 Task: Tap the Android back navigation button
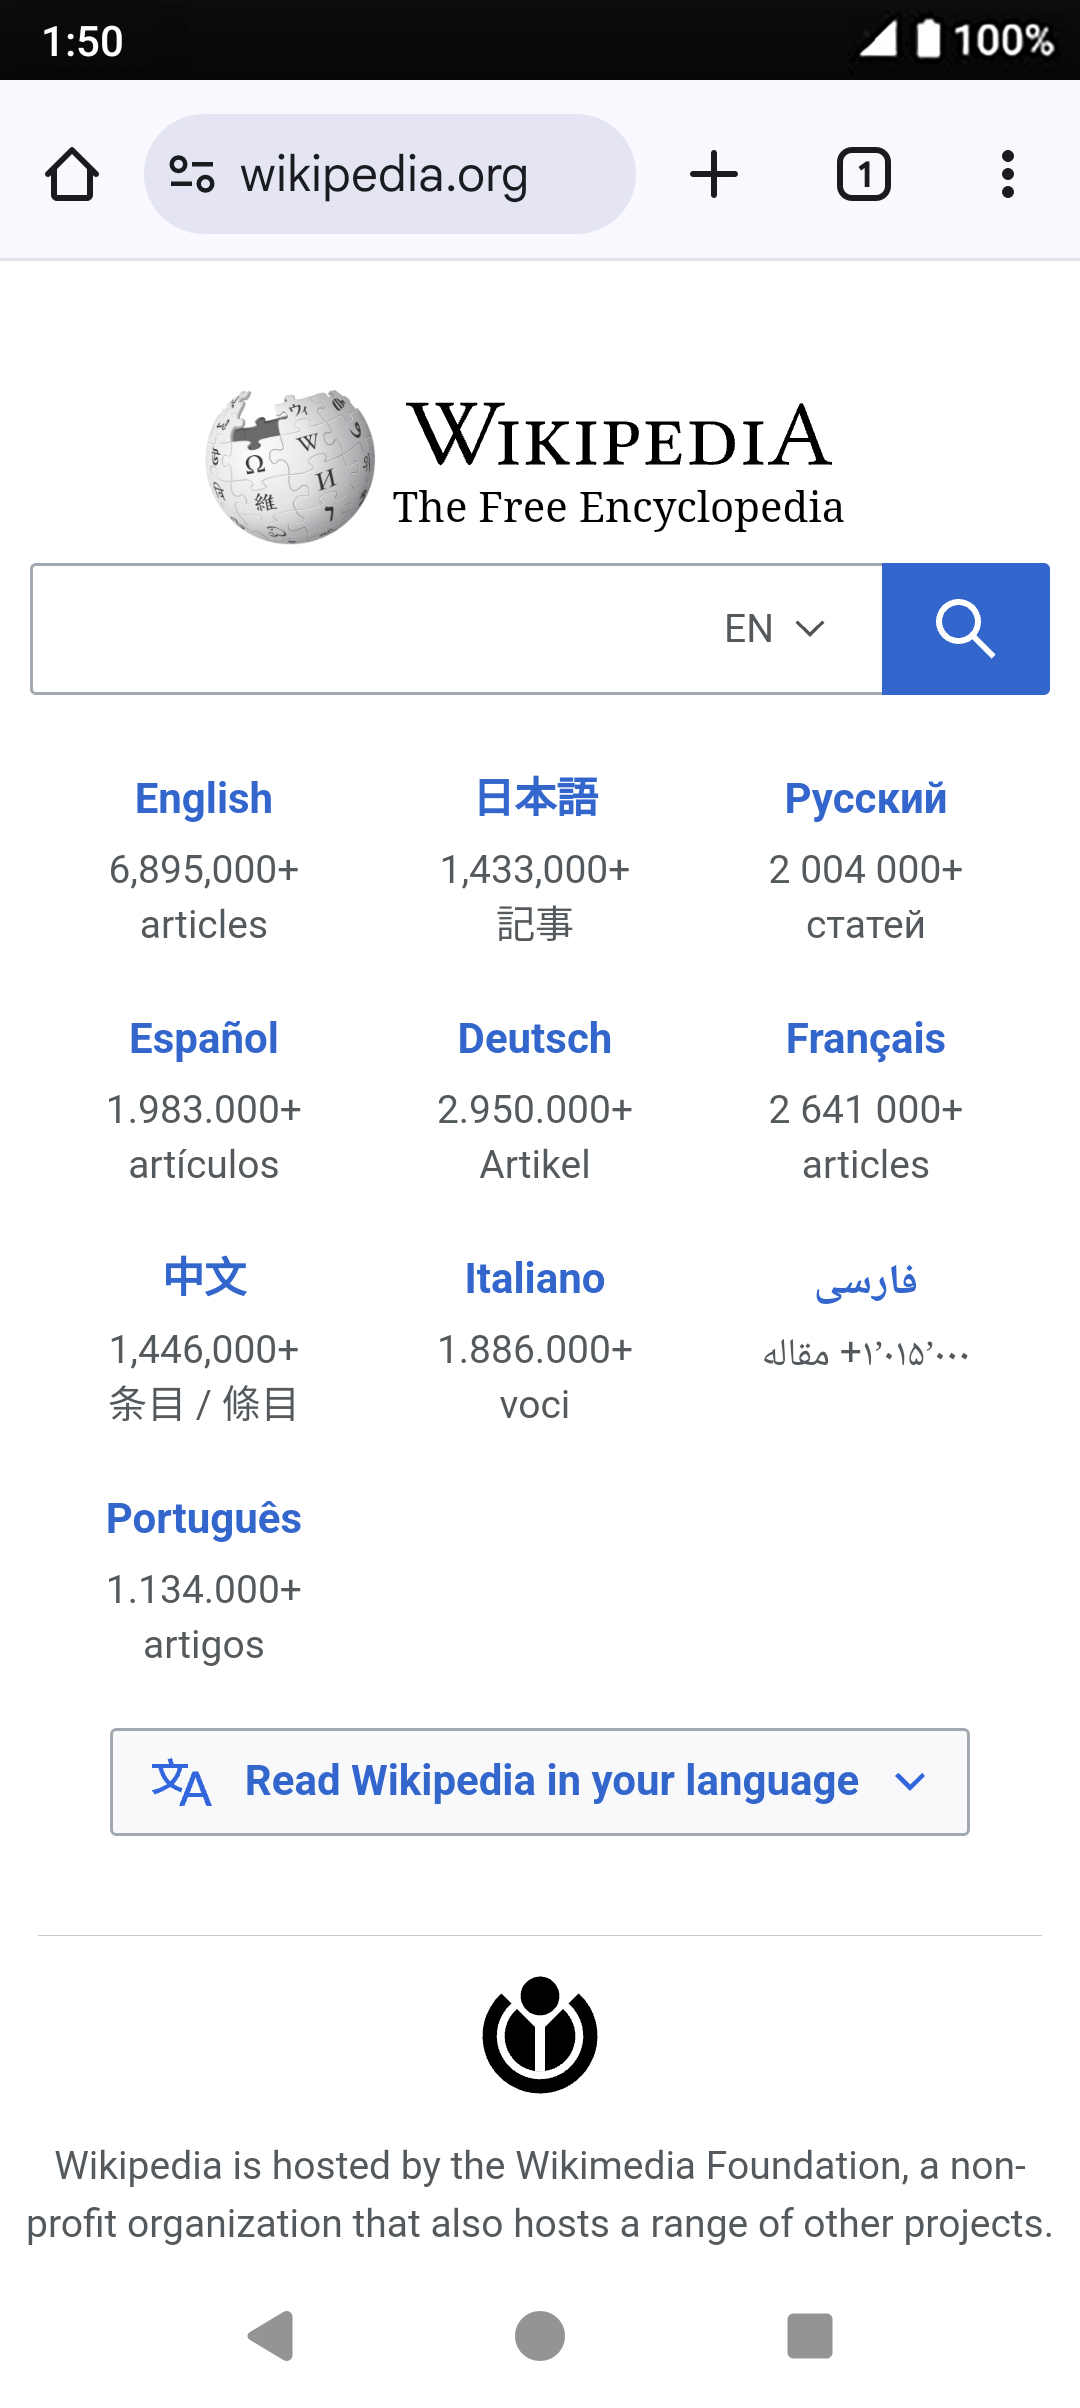pyautogui.click(x=270, y=2336)
